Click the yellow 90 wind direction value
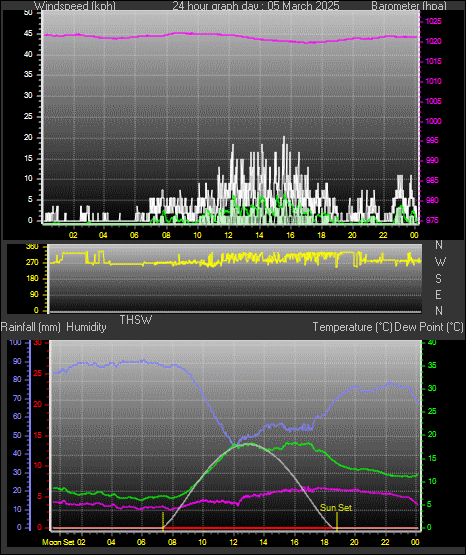Image resolution: width=466 pixels, height=555 pixels. click(x=34, y=294)
